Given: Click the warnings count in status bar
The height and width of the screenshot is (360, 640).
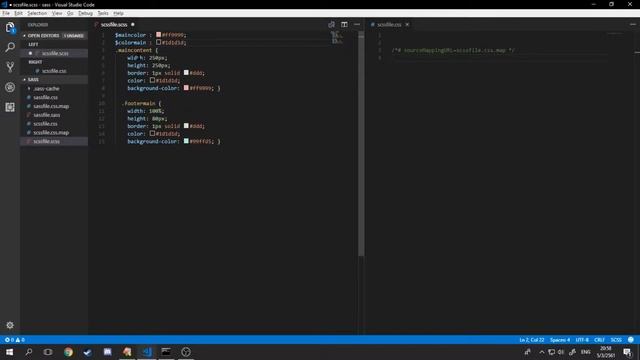Looking at the screenshot, I should (x=20, y=340).
